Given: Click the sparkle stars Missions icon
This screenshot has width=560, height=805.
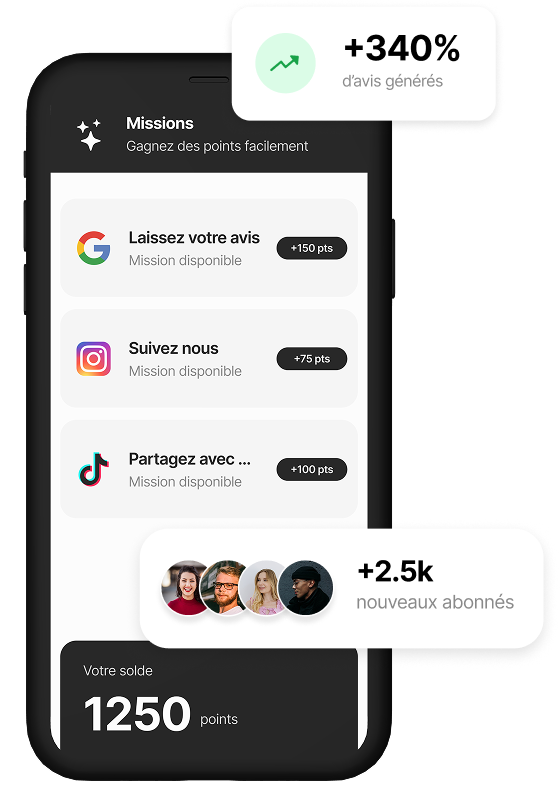Looking at the screenshot, I should (x=89, y=135).
